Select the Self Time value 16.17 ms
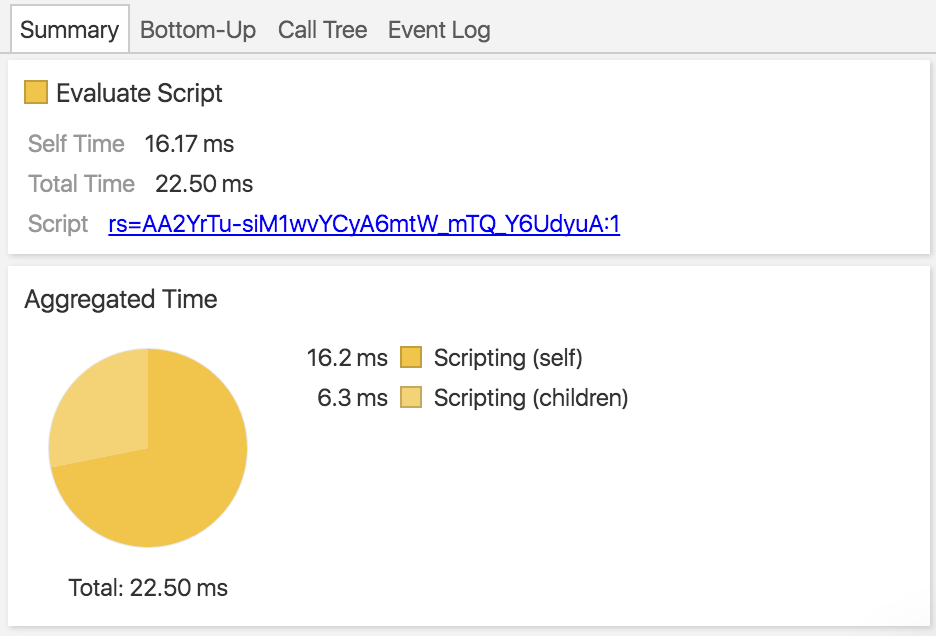The width and height of the screenshot is (936, 636). pos(189,144)
